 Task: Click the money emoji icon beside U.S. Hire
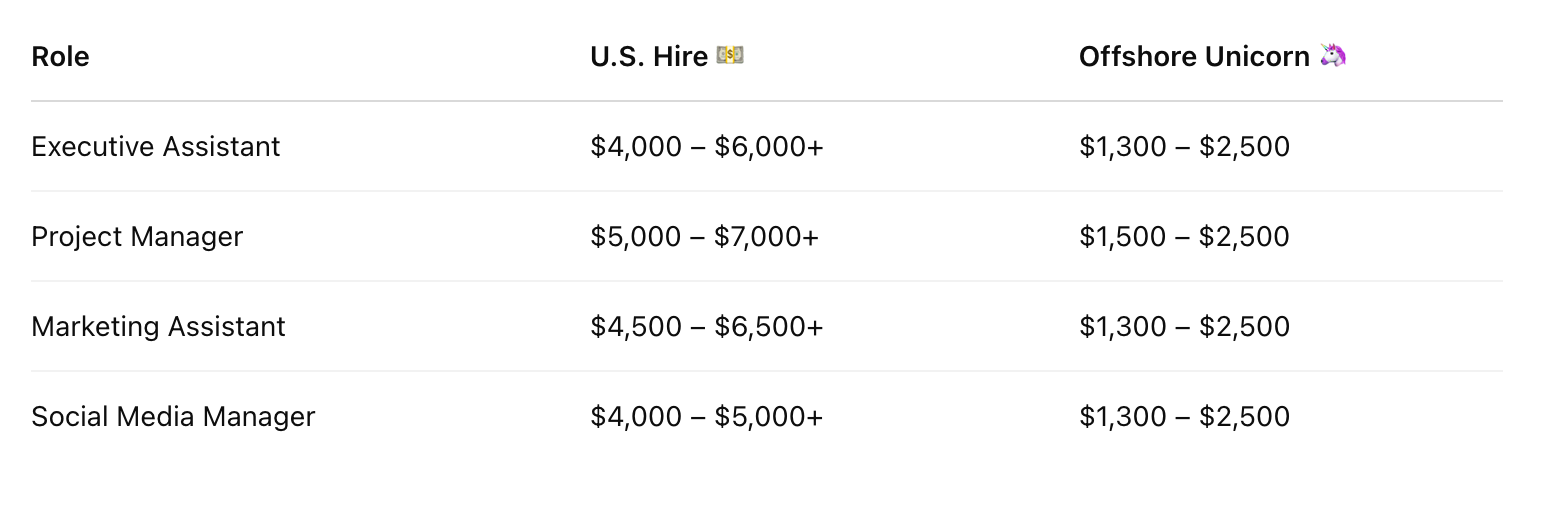coord(730,56)
